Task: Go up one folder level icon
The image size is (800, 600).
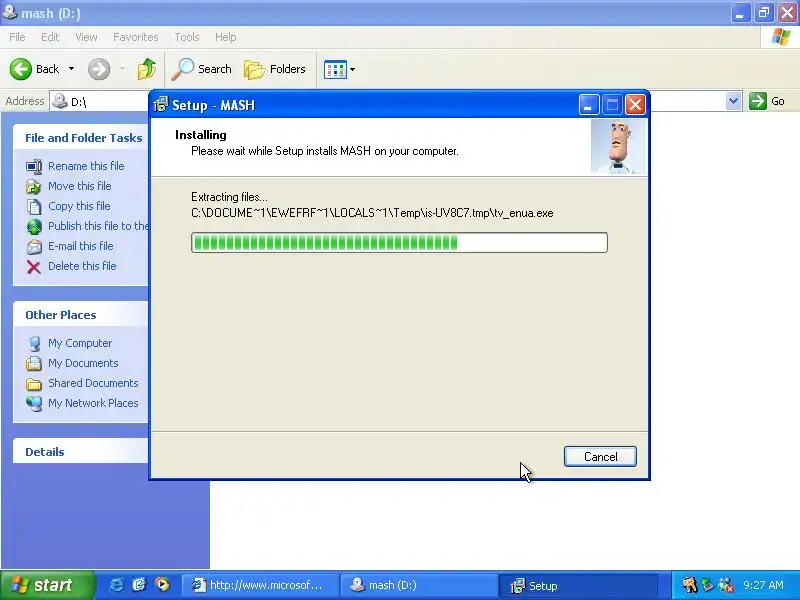Action: point(147,69)
